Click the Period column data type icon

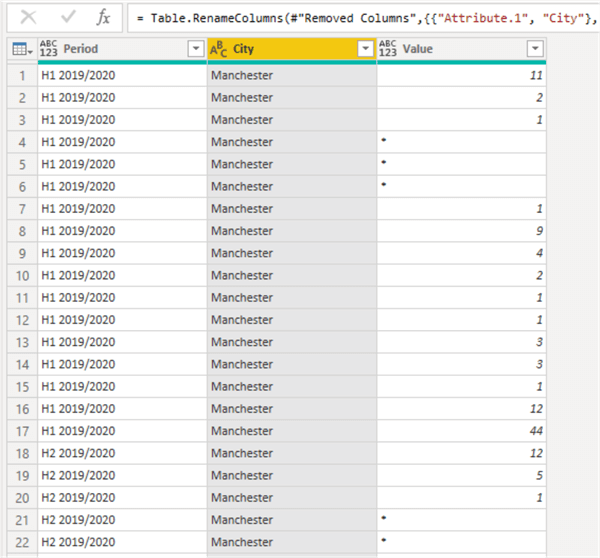(x=49, y=49)
